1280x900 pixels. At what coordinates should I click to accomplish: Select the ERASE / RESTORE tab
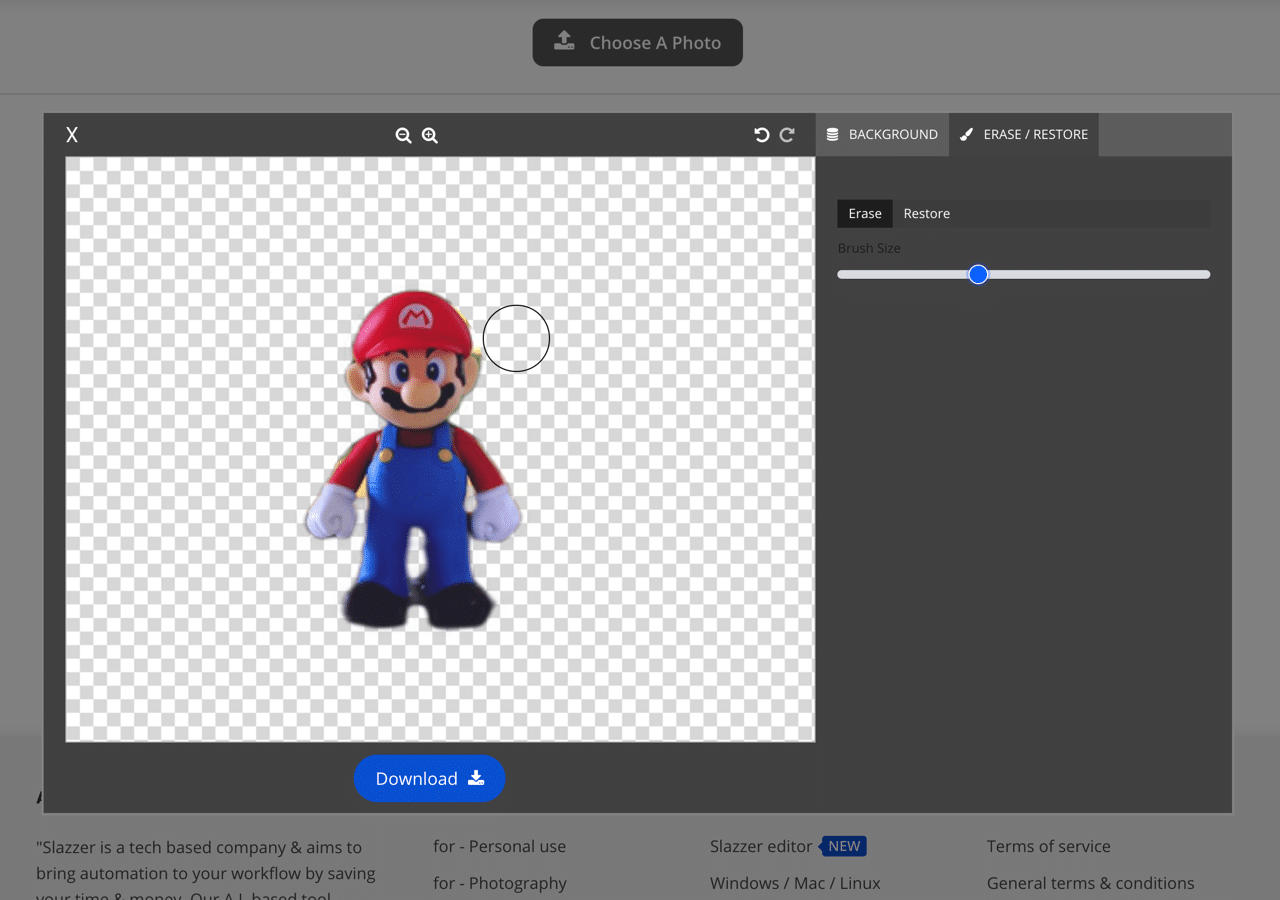pos(1024,134)
